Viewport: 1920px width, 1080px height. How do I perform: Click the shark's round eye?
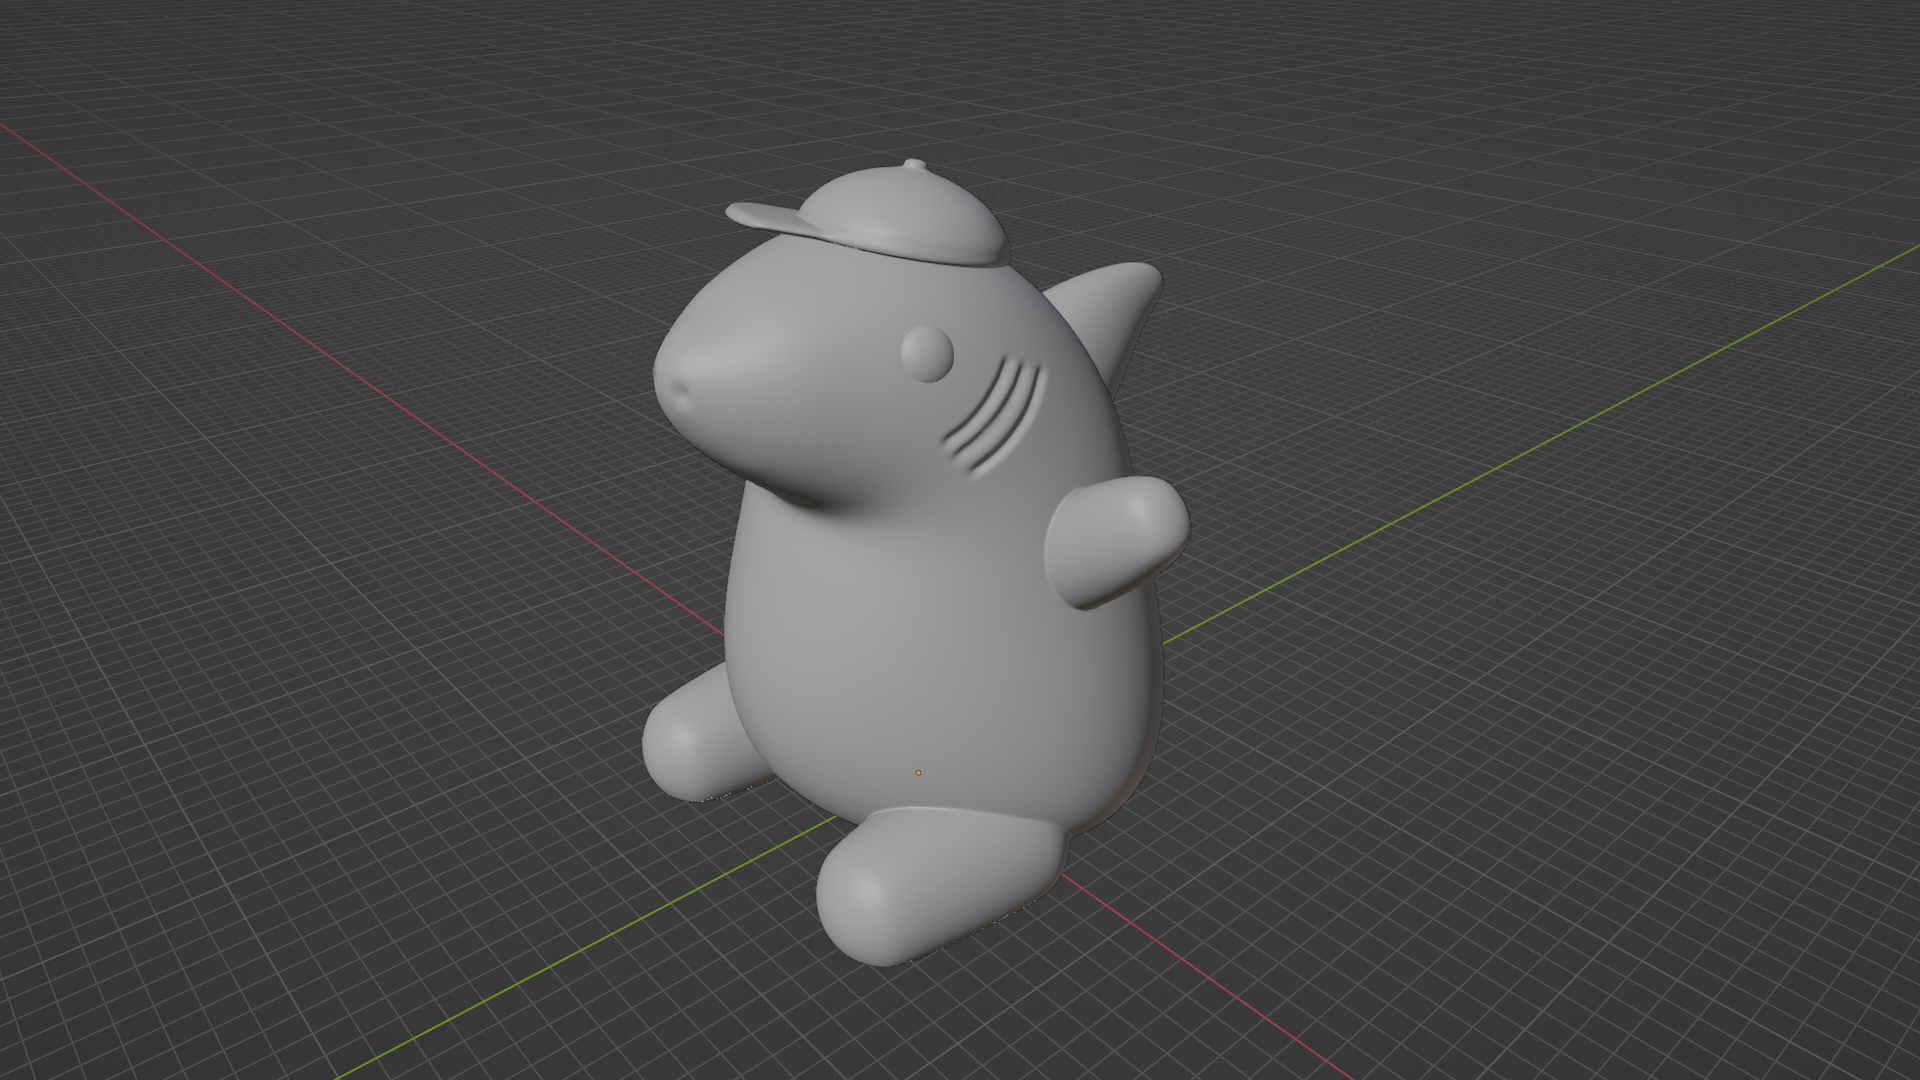coord(927,352)
